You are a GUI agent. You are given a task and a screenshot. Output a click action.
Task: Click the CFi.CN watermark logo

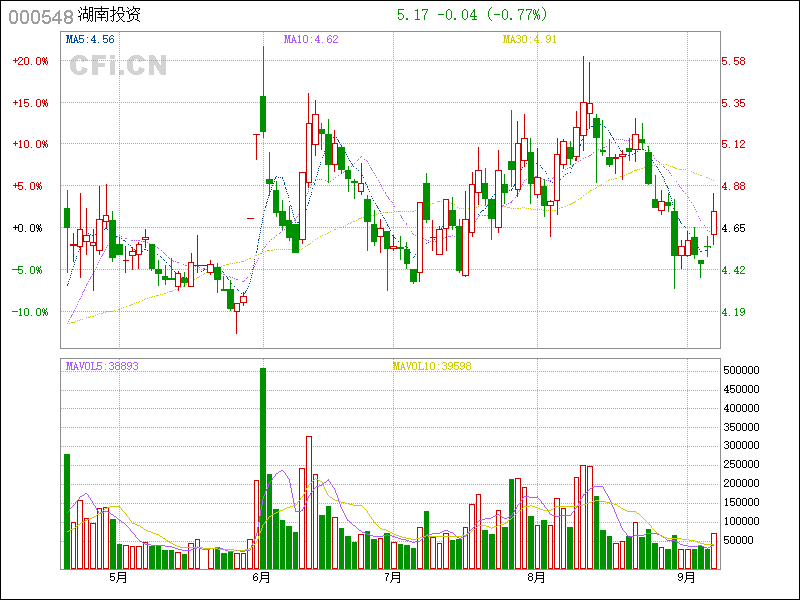point(117,65)
